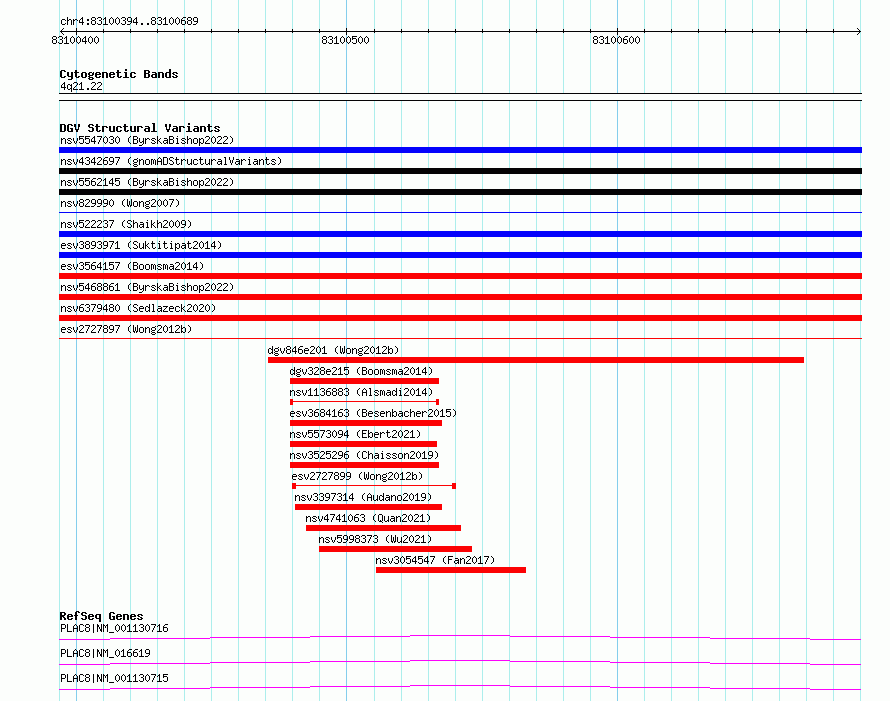This screenshot has width=890, height=701.
Task: Click the red esv3564157 variant bar
Action: click(x=460, y=276)
